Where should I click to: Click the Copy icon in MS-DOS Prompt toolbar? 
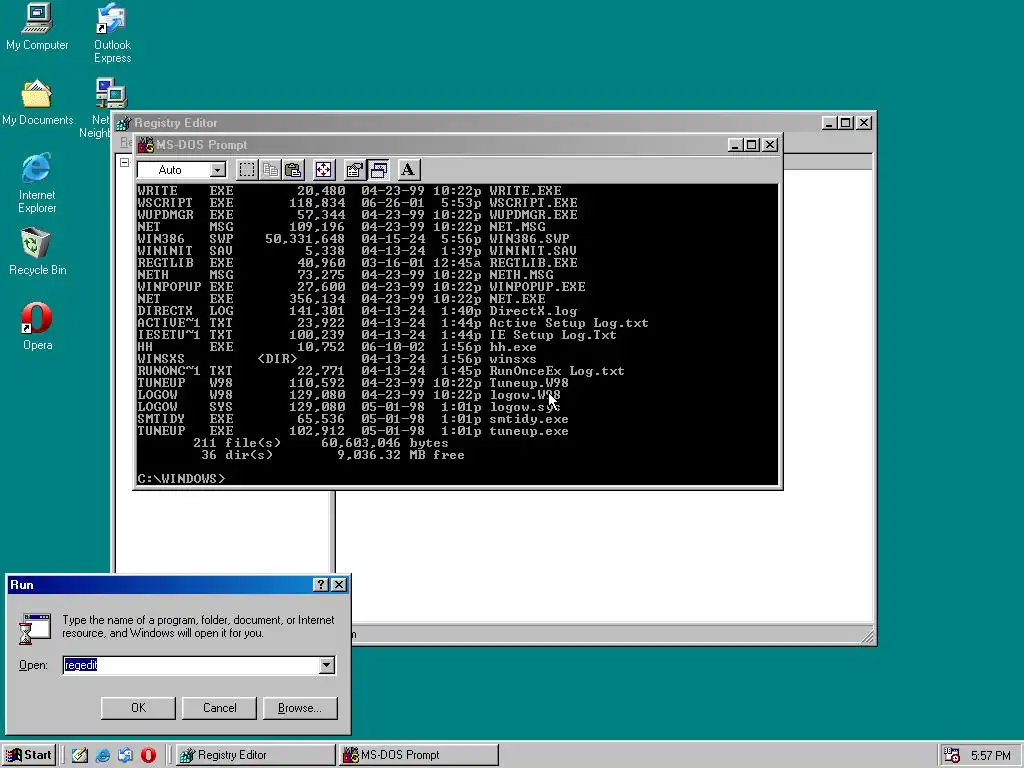point(270,170)
